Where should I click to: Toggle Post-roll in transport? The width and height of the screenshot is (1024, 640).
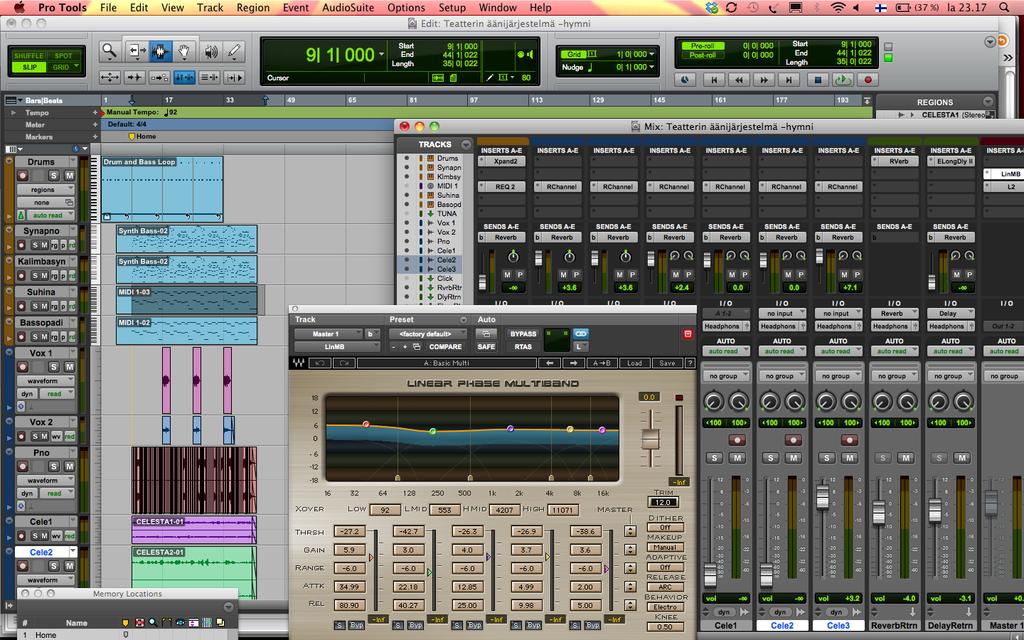click(703, 55)
